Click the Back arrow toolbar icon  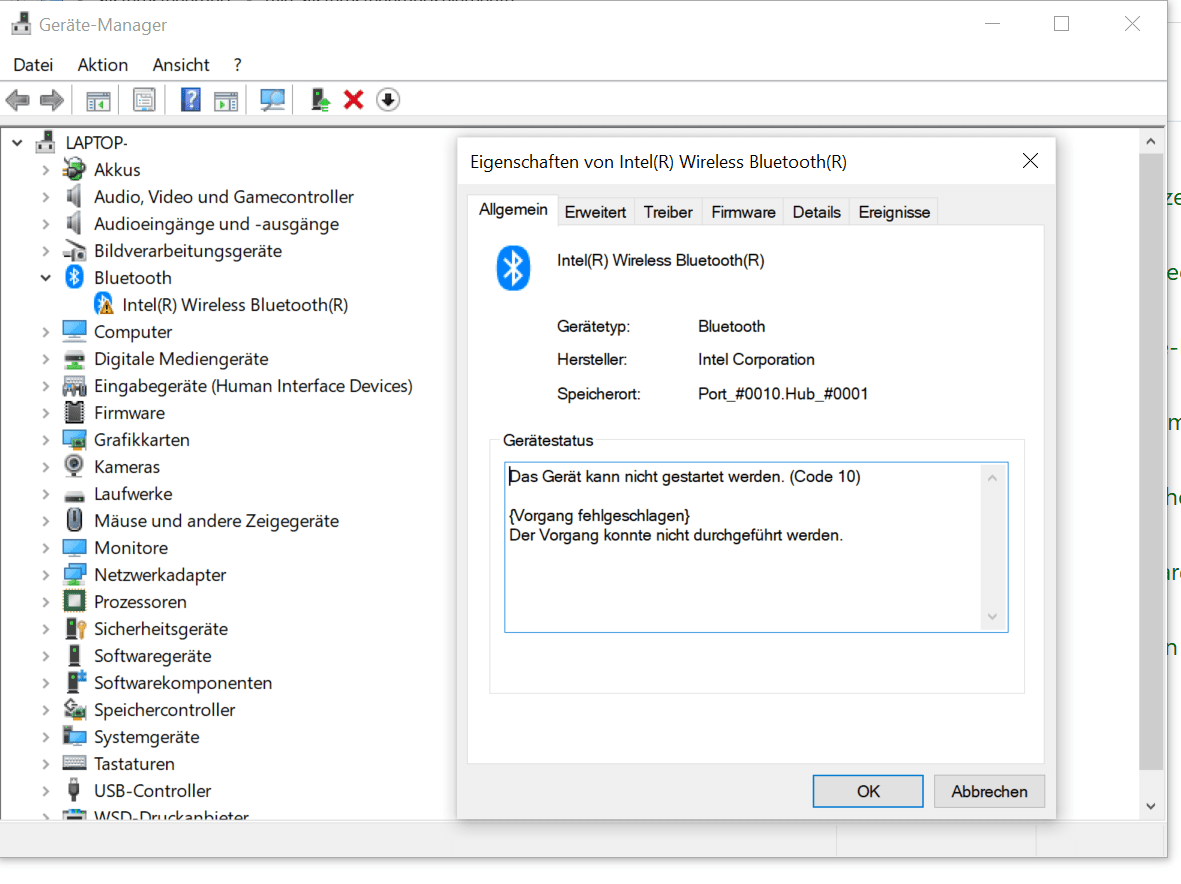coord(17,99)
